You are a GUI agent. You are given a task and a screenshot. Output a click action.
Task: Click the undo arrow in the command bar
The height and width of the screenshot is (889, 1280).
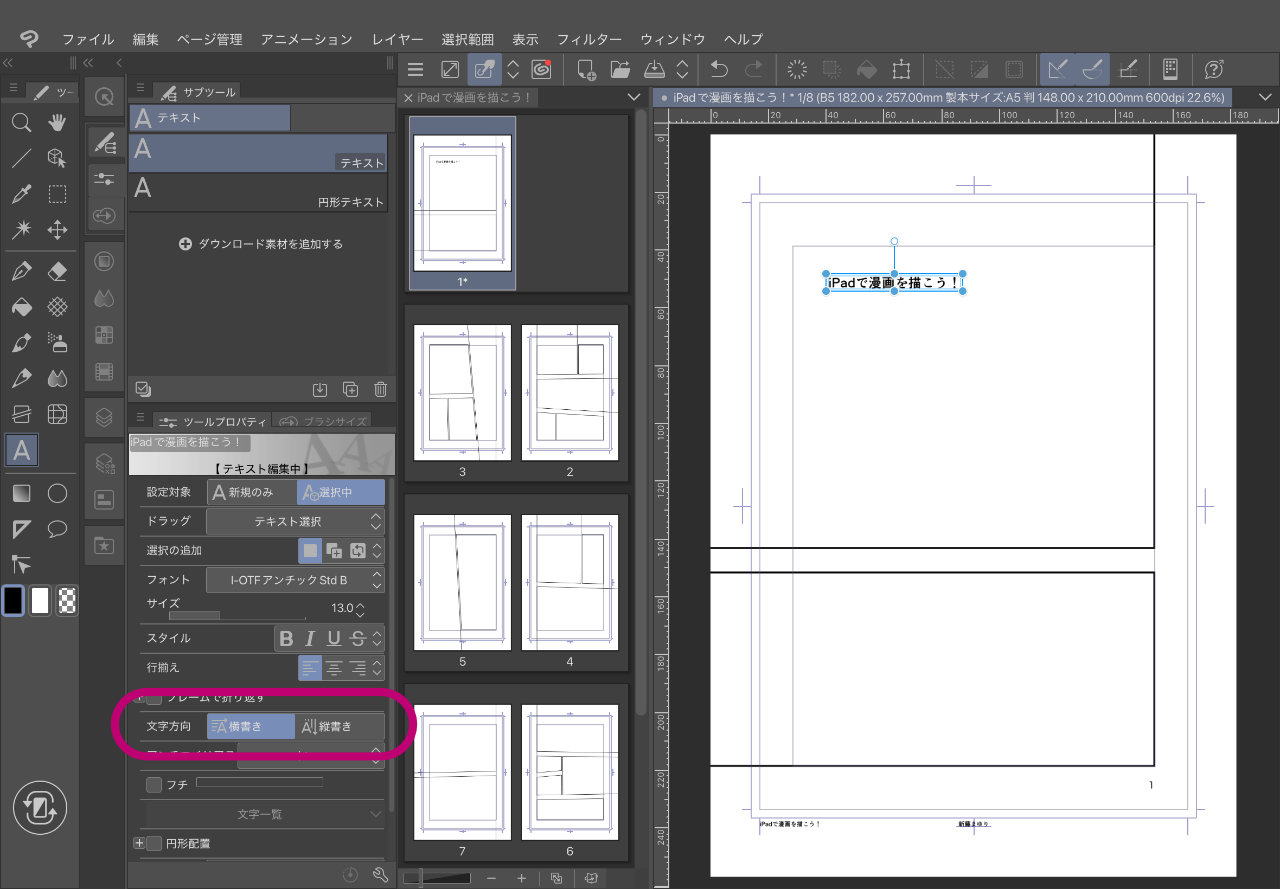coord(718,69)
